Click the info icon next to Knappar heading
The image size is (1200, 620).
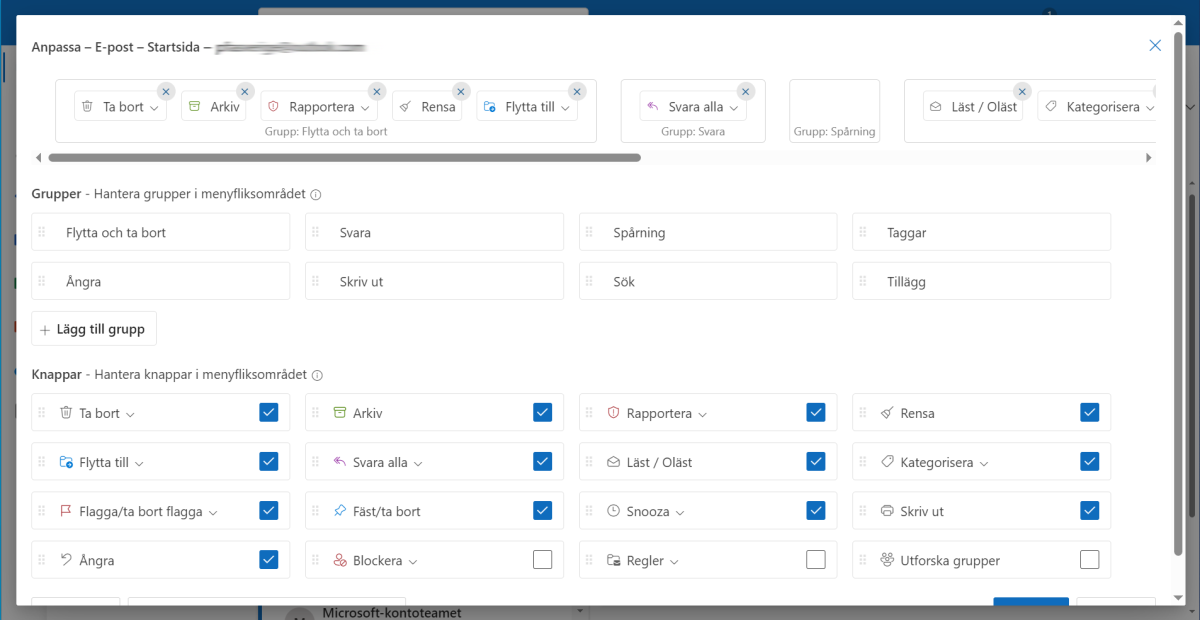[317, 376]
